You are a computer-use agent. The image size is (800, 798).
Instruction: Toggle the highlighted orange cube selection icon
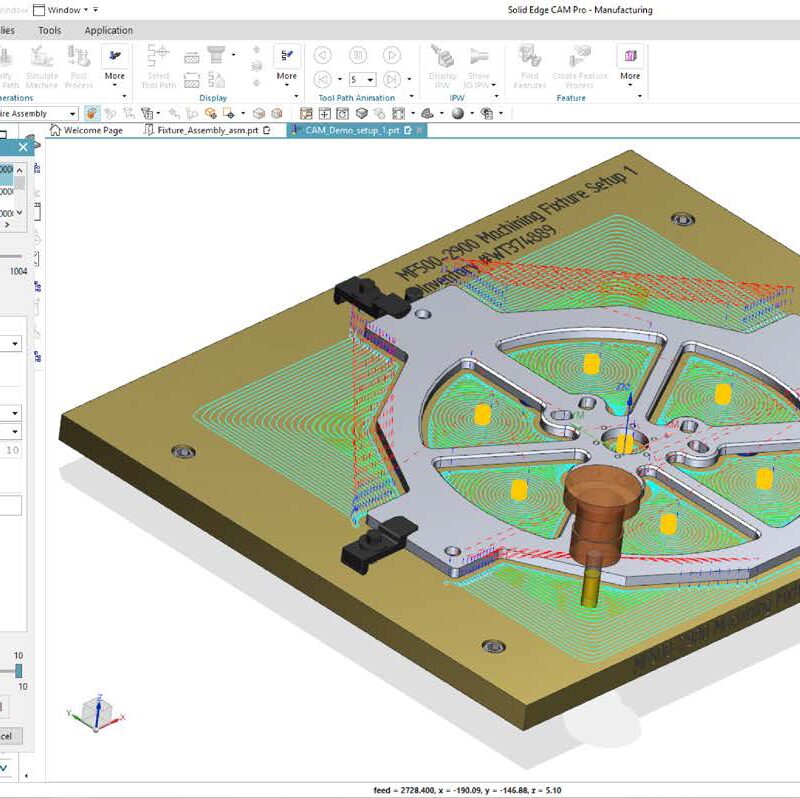pos(92,113)
